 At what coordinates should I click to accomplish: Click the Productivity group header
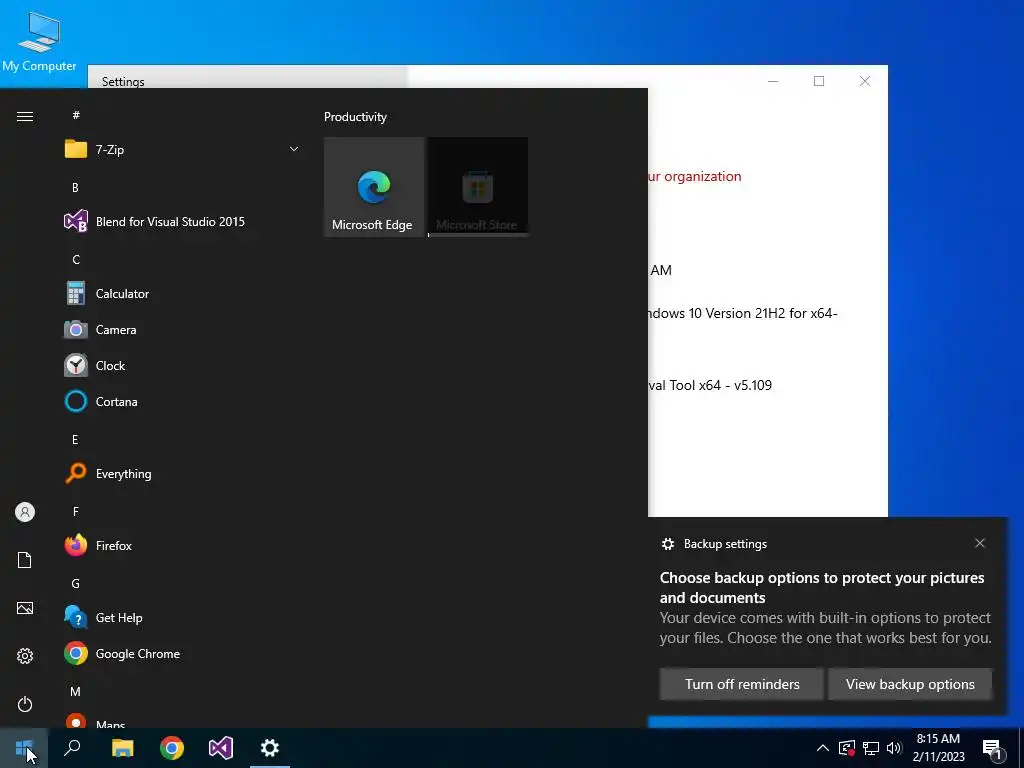355,117
